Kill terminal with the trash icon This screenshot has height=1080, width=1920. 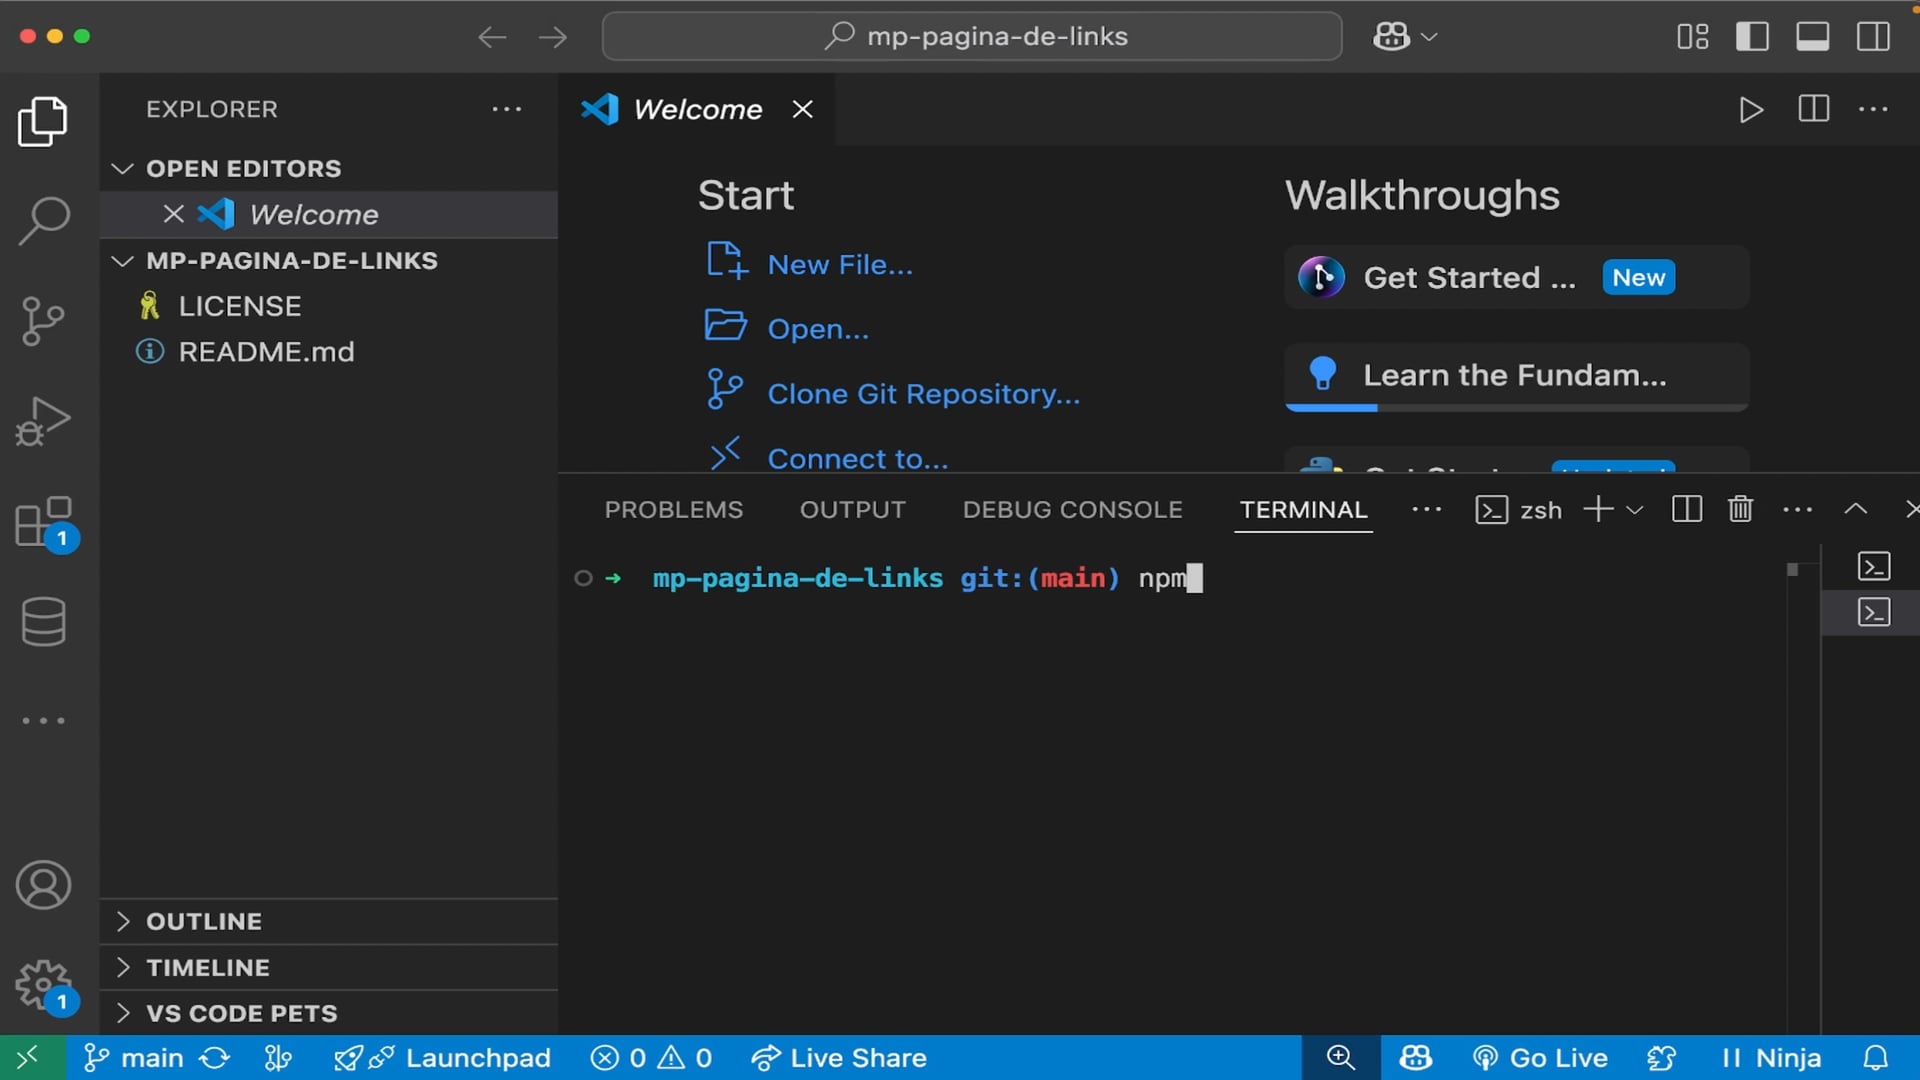coord(1740,509)
